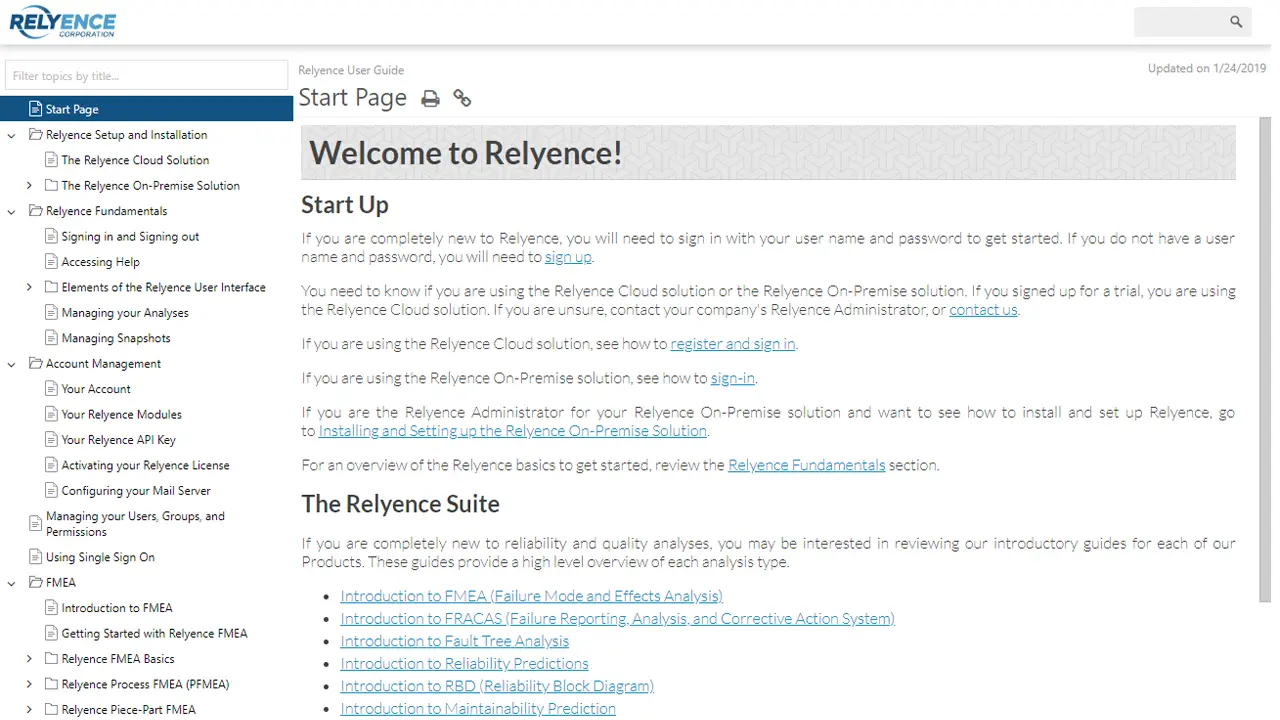The image size is (1280, 720).
Task: Click the copy link chain icon
Action: click(x=461, y=98)
